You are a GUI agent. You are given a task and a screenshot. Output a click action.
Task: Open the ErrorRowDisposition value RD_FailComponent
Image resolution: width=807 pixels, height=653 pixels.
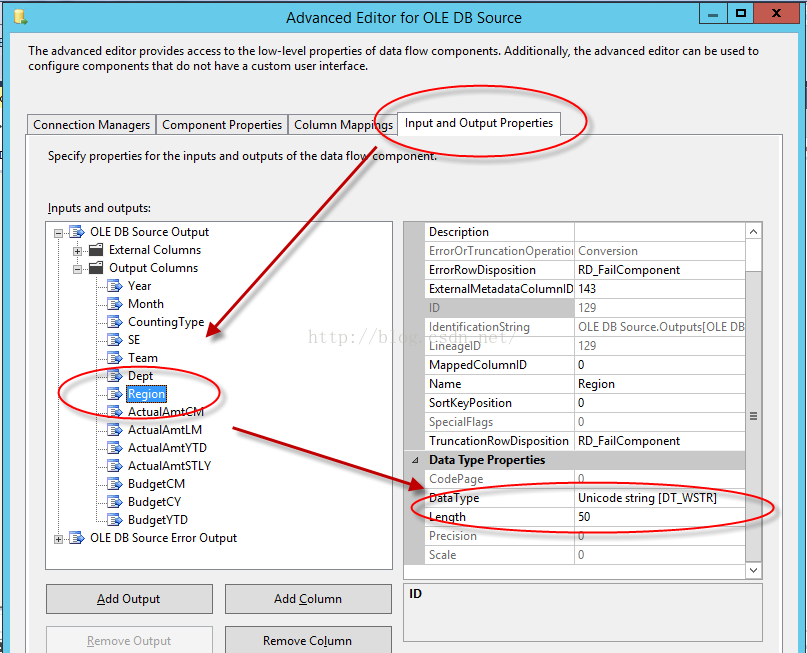pyautogui.click(x=660, y=270)
